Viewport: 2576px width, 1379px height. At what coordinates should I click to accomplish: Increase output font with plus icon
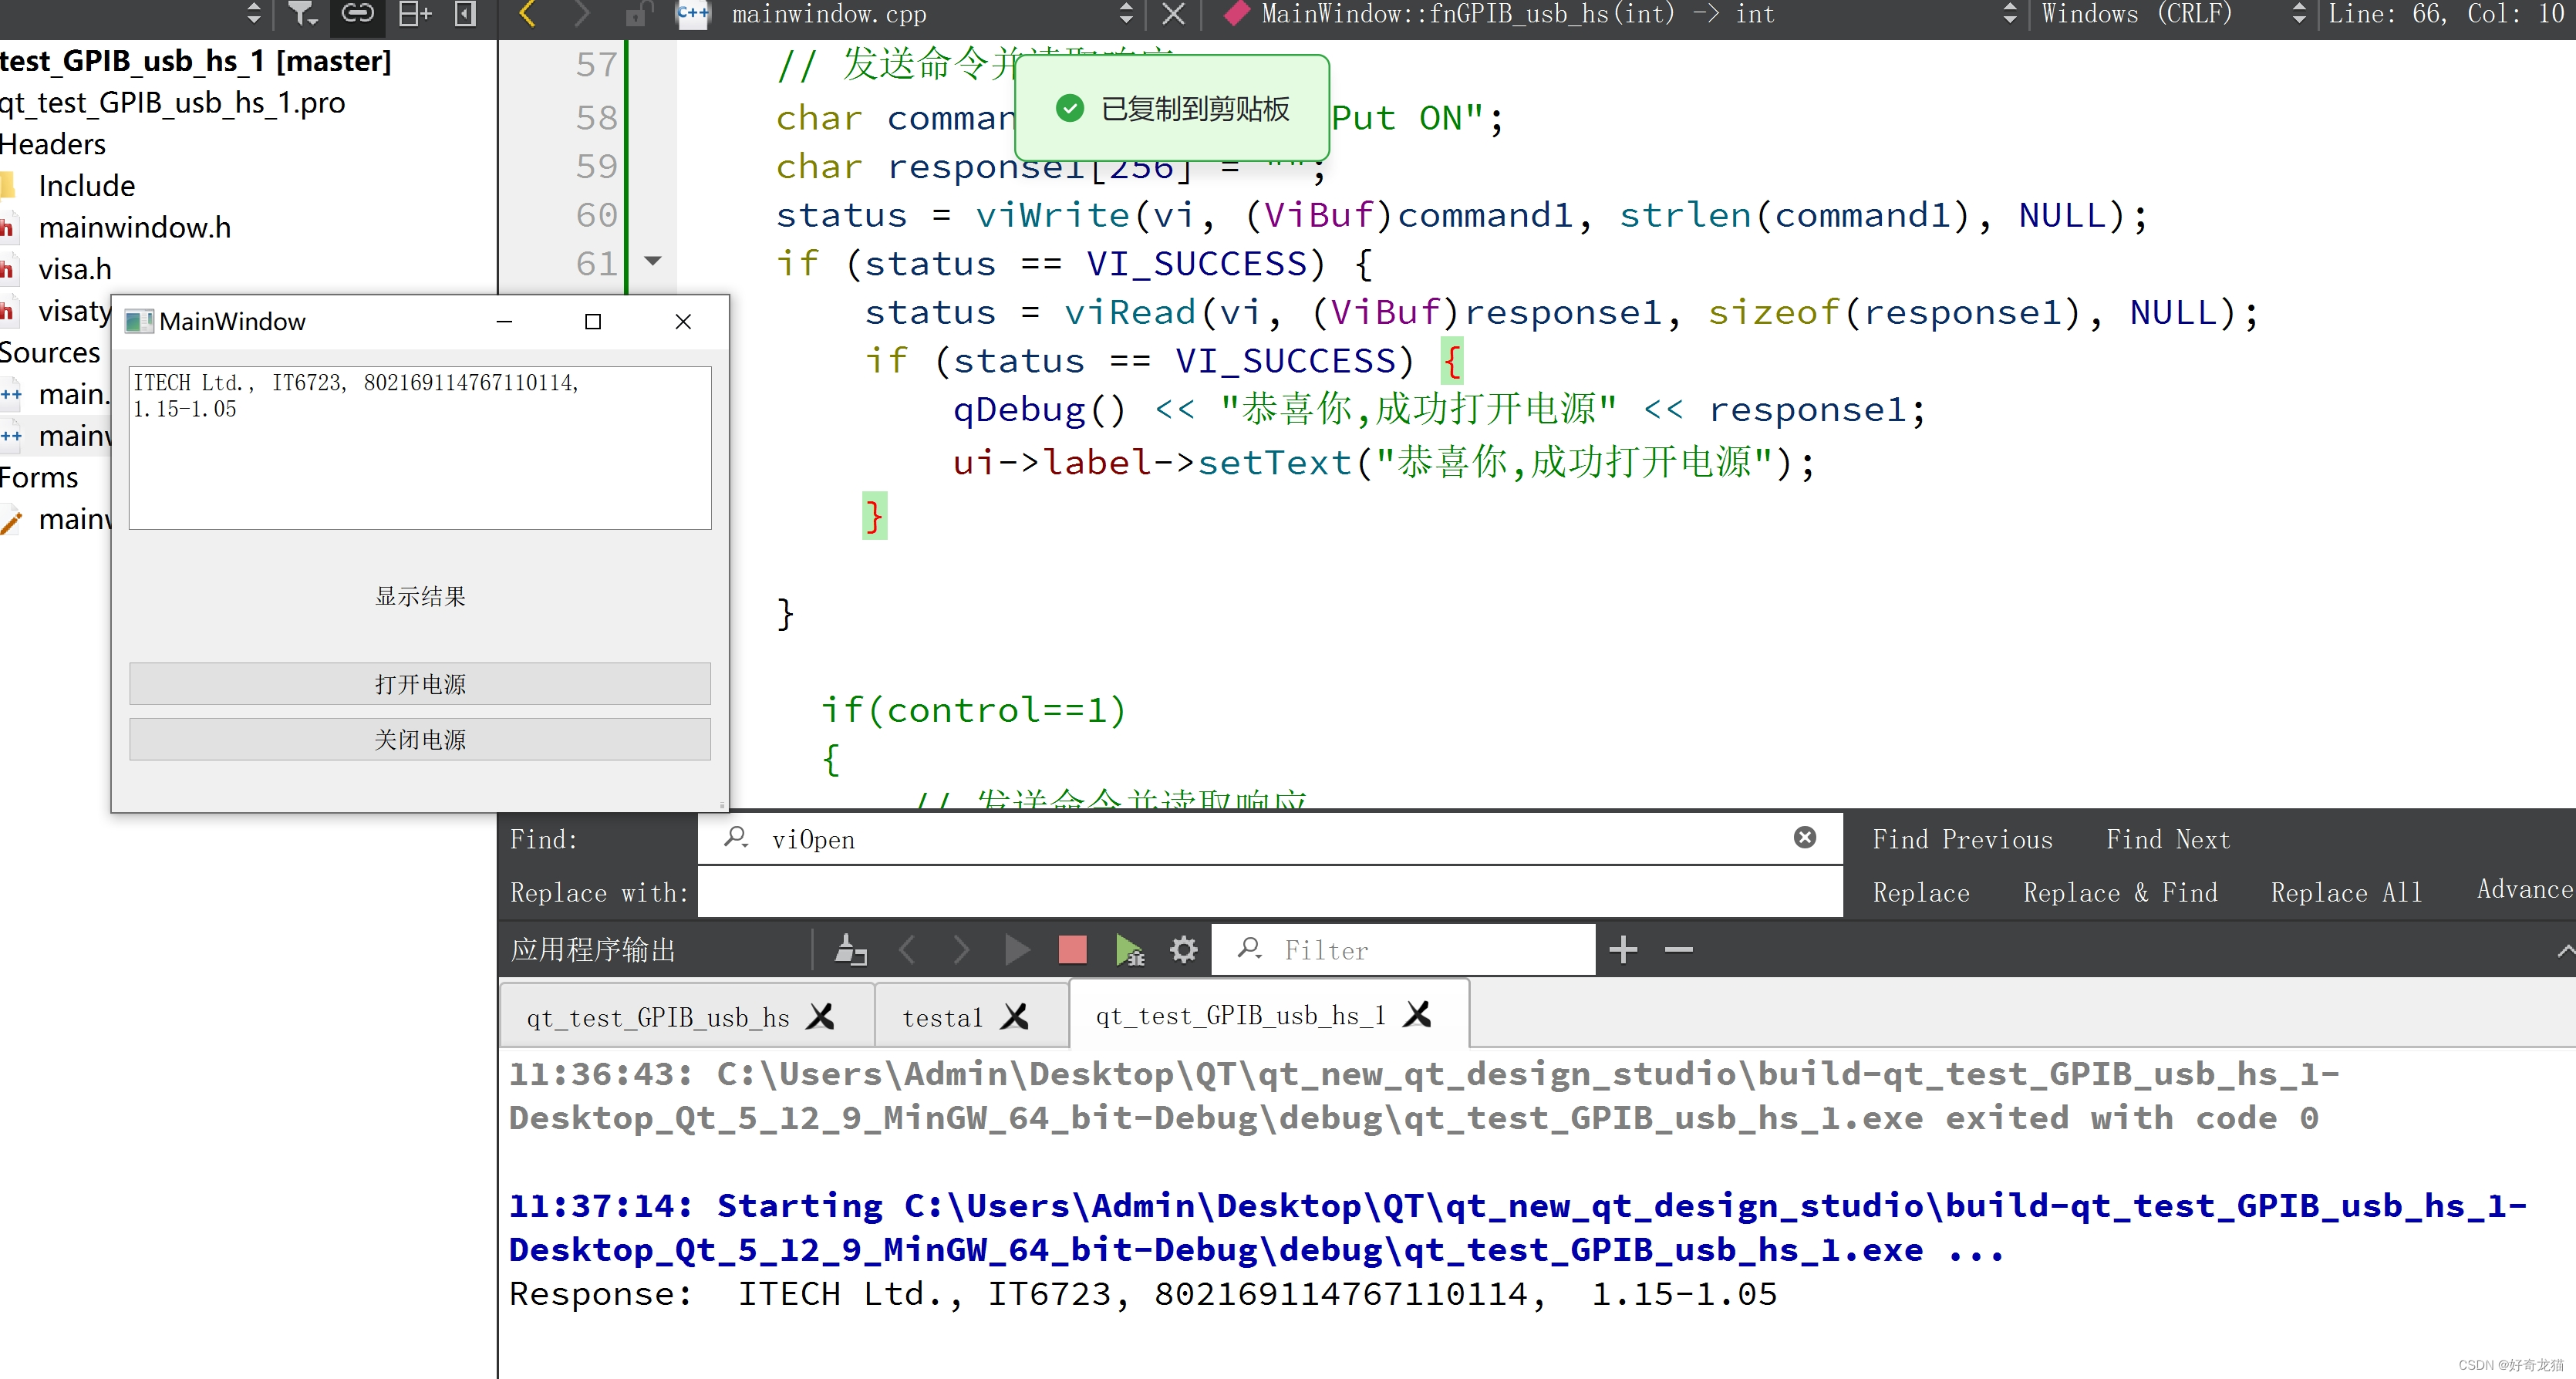click(x=1623, y=949)
